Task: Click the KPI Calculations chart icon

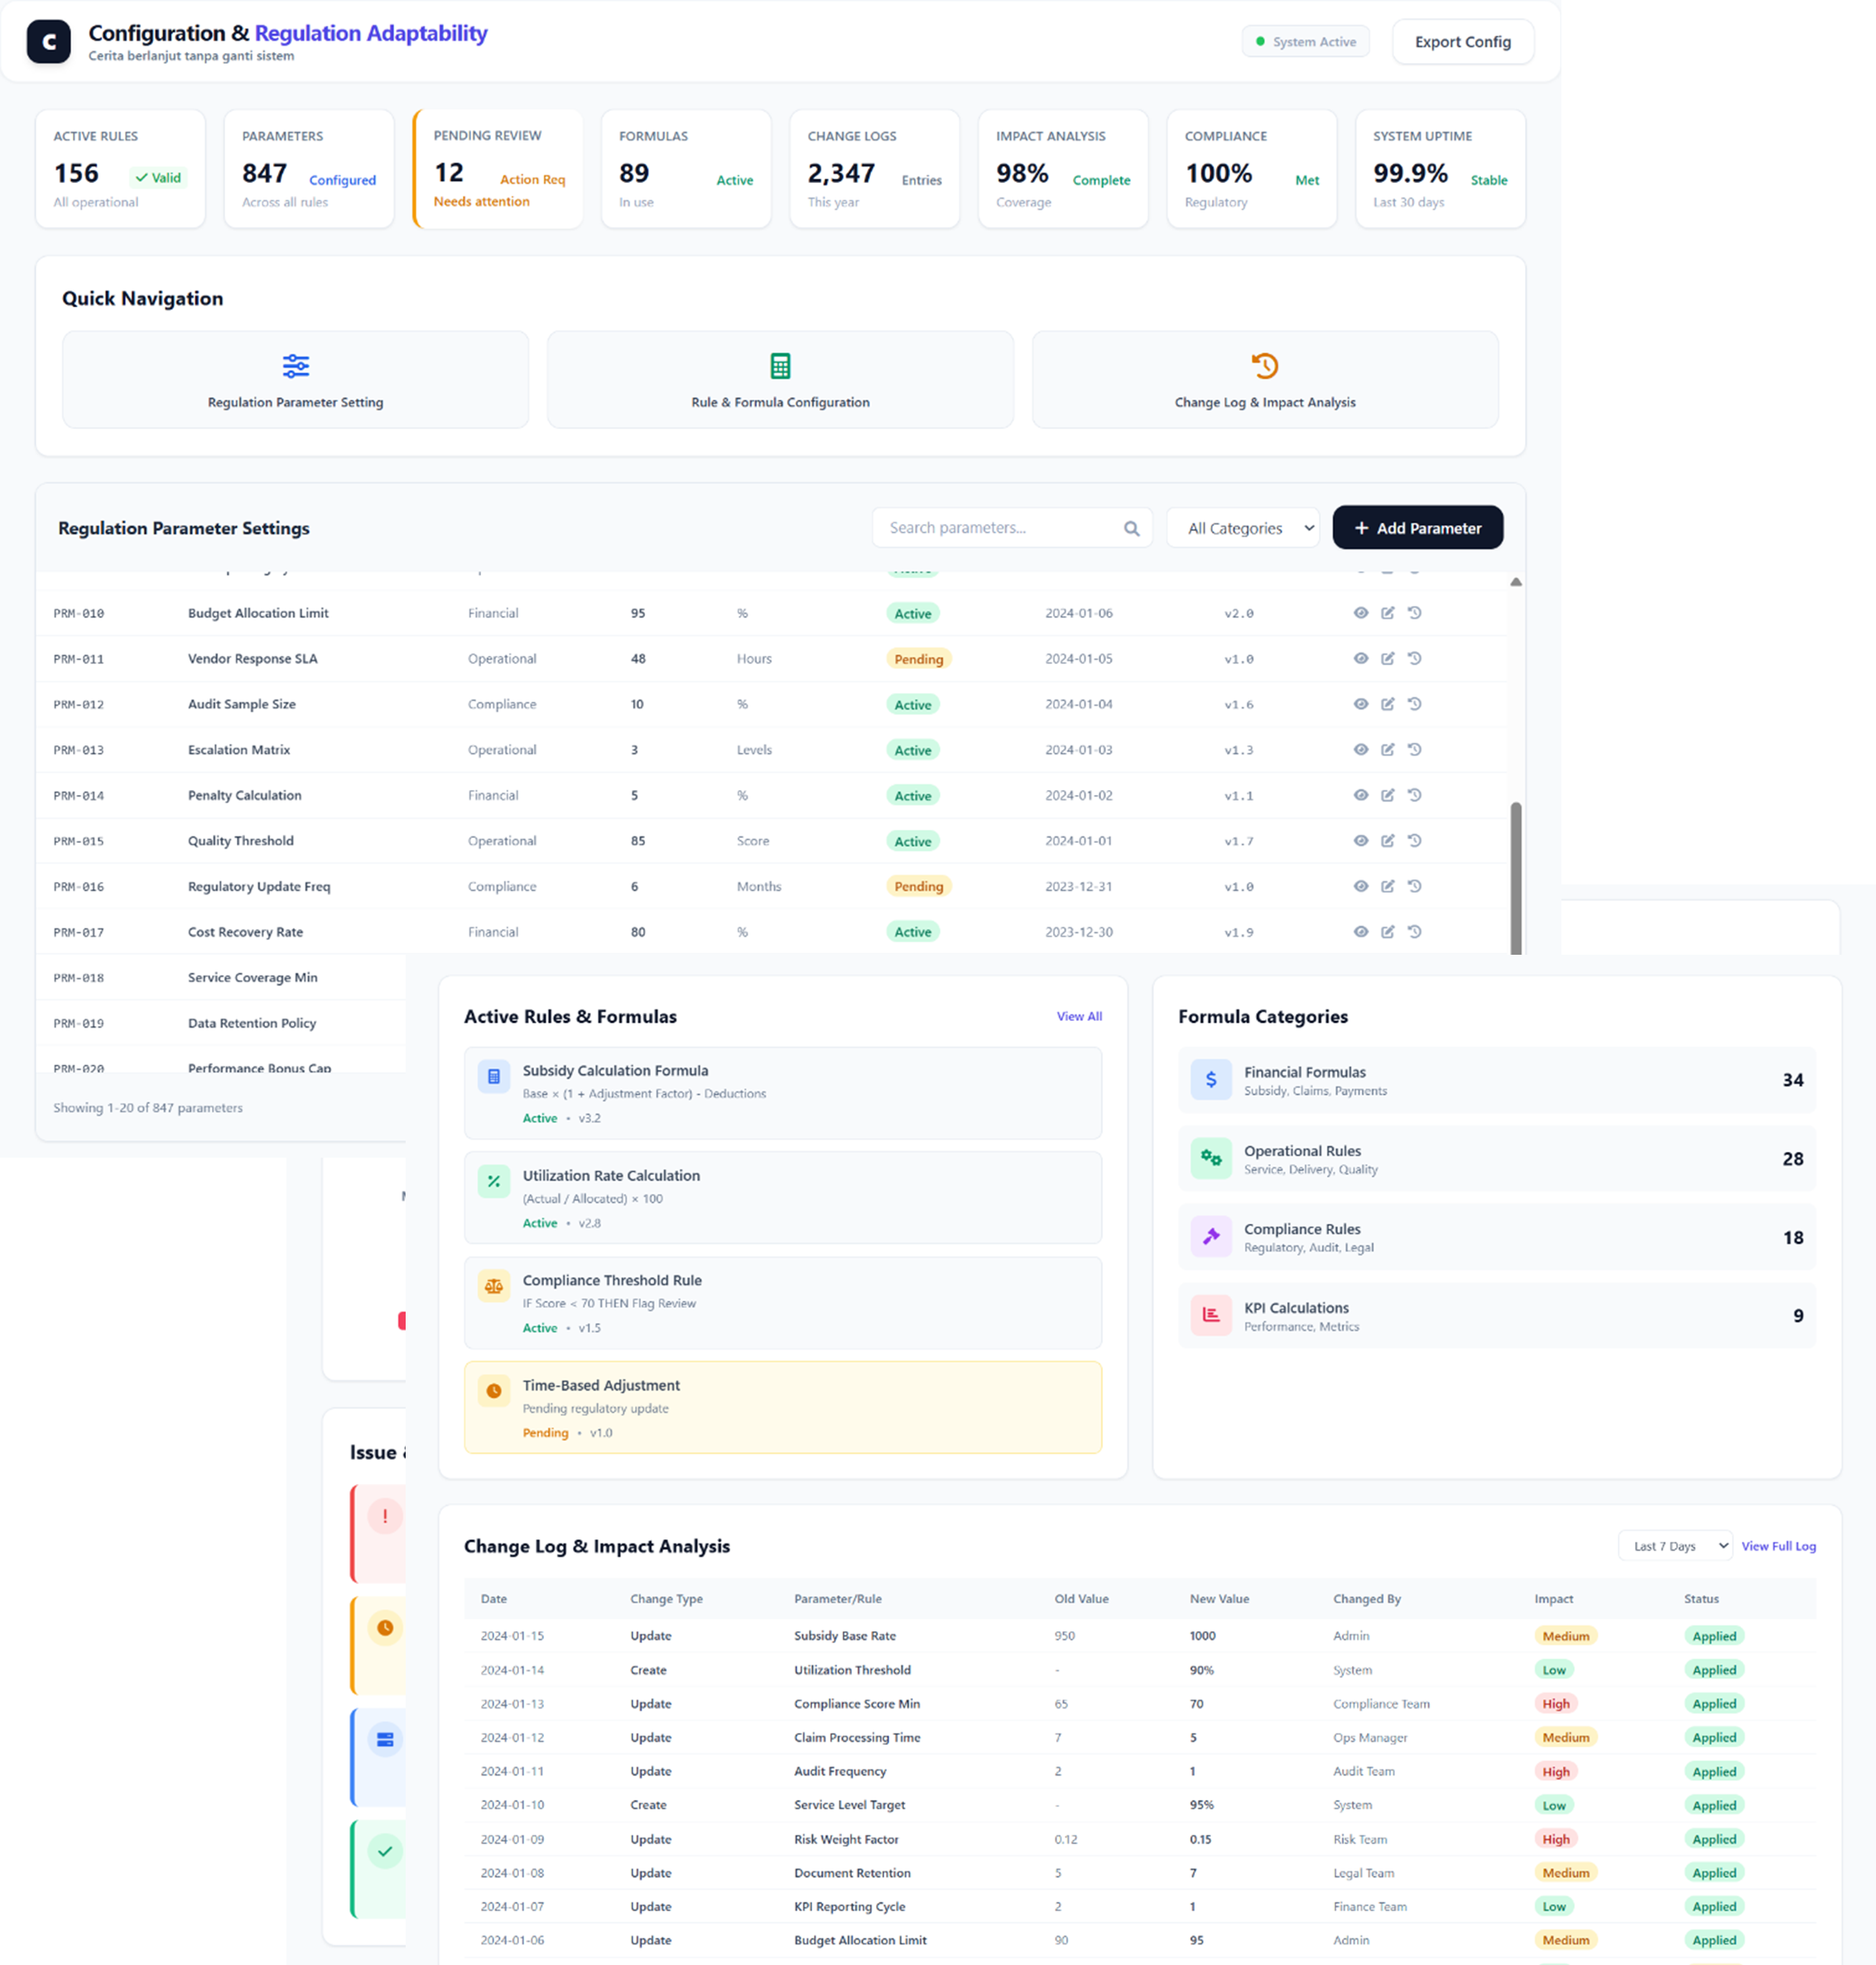Action: [x=1210, y=1315]
